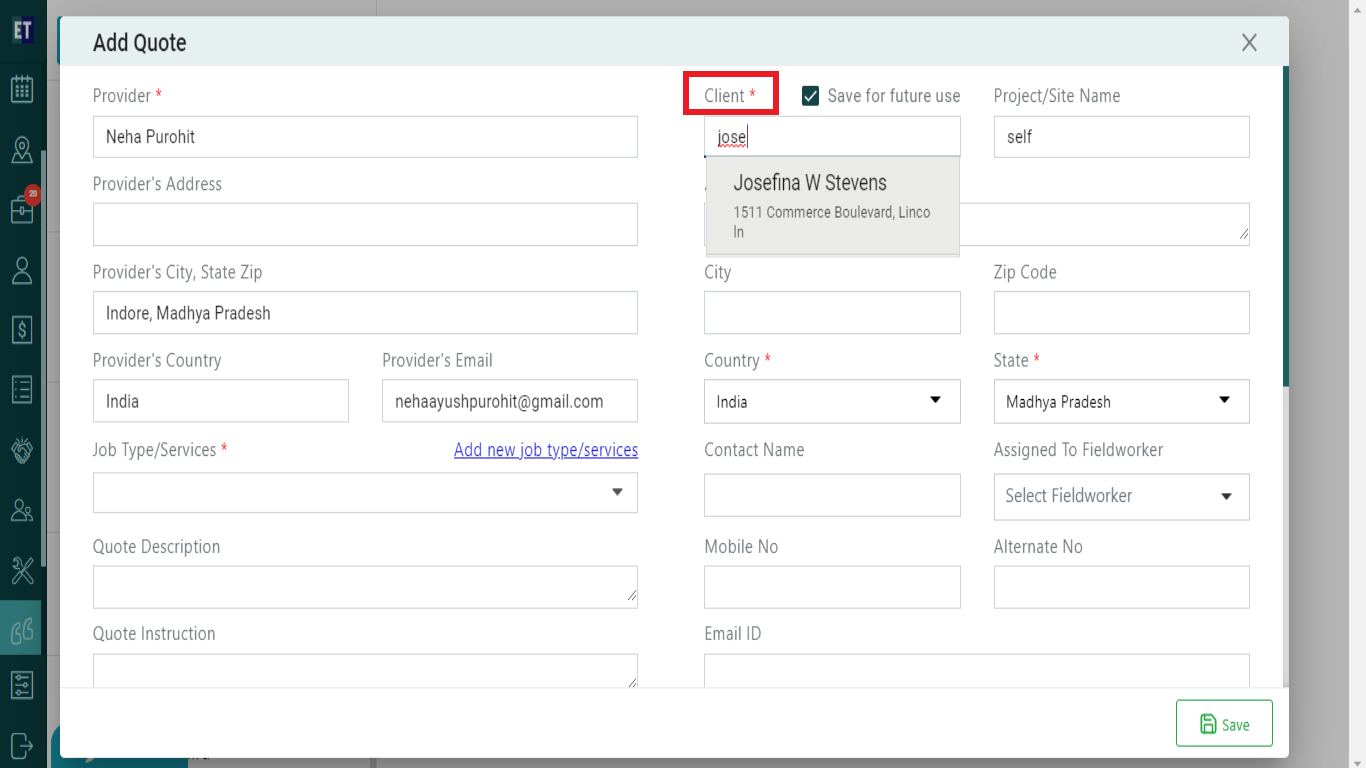Click the logout arrow icon in the sidebar
Viewport: 1366px width, 768px height.
[22, 744]
